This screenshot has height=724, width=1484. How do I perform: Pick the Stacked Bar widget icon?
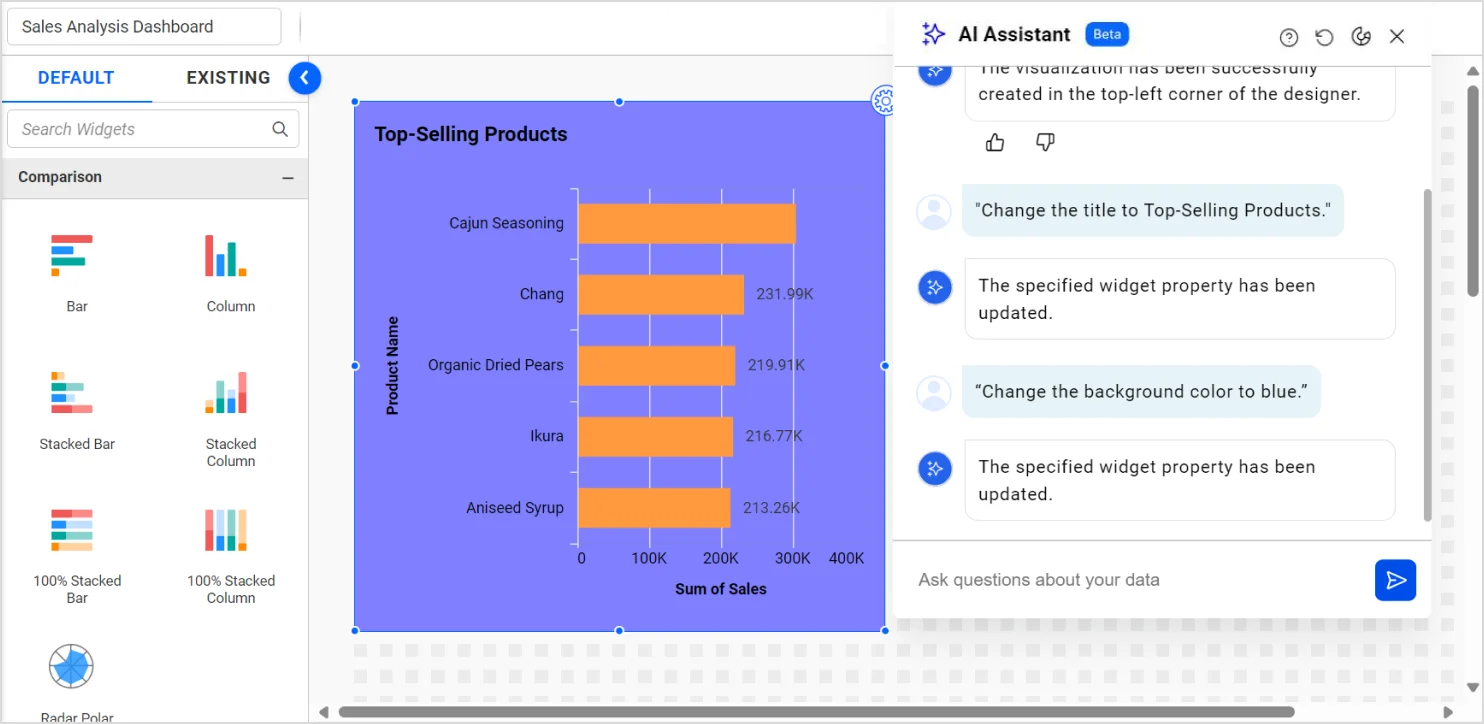72,393
